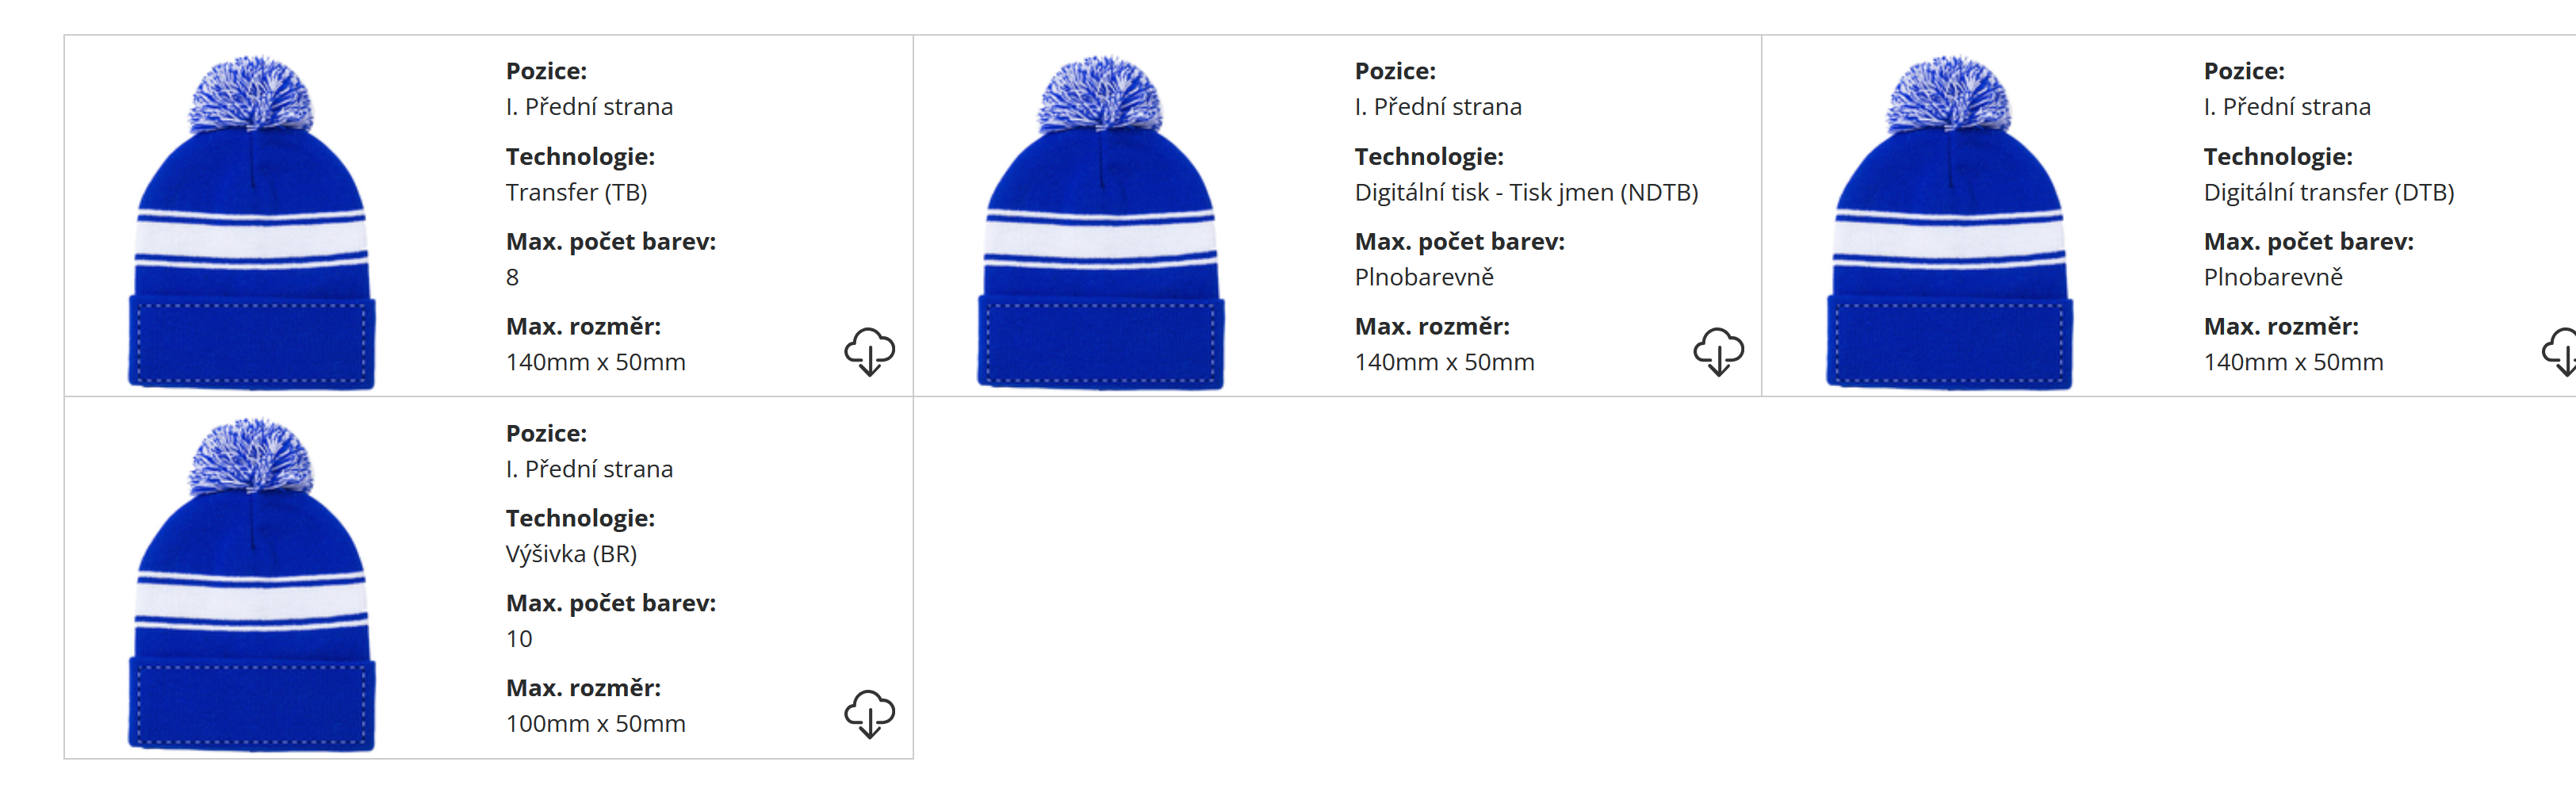Click max color count 10 in embroidery card

519,639
